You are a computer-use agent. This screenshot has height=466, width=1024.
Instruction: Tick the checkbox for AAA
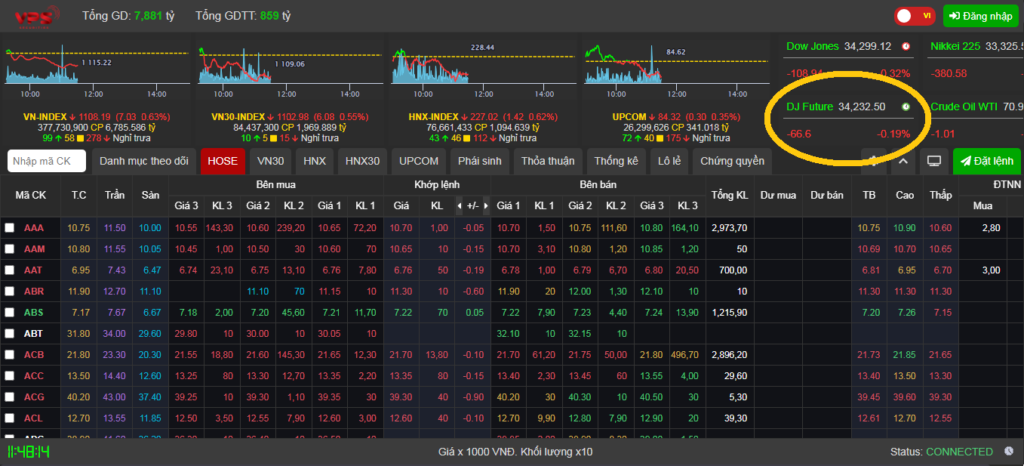point(10,228)
